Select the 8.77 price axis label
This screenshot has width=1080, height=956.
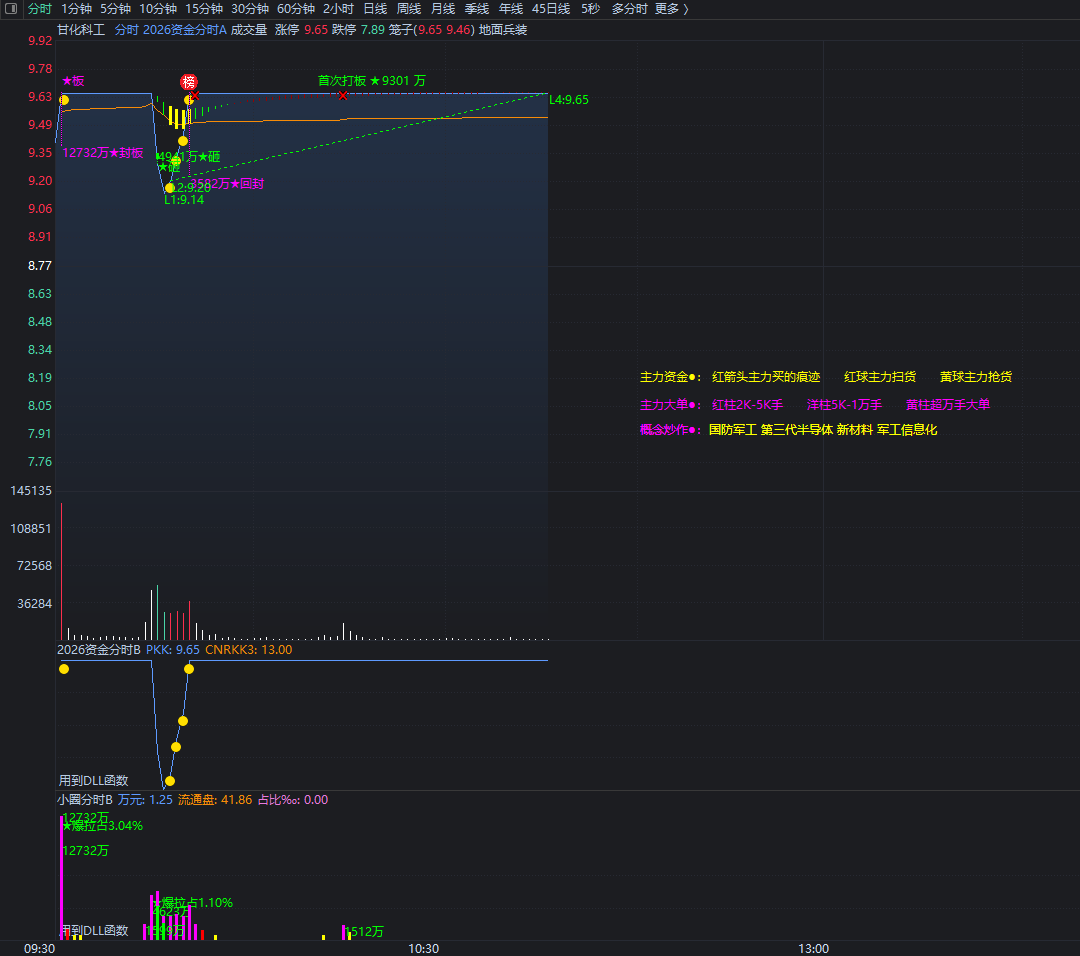click(40, 266)
